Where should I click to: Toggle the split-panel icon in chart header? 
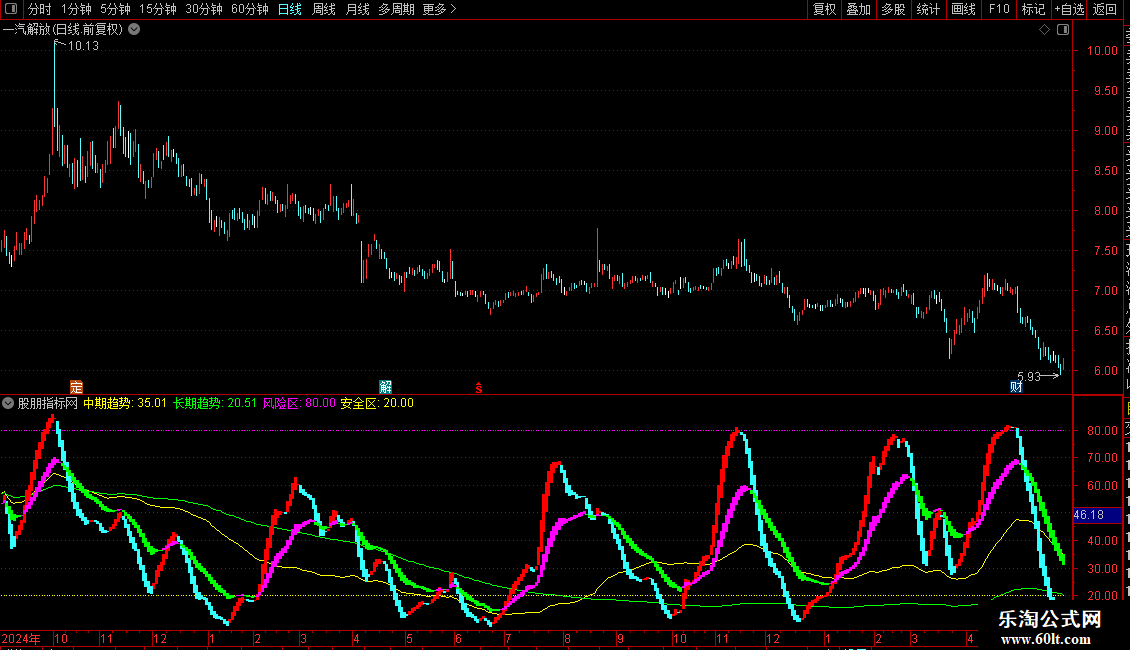(x=1063, y=30)
